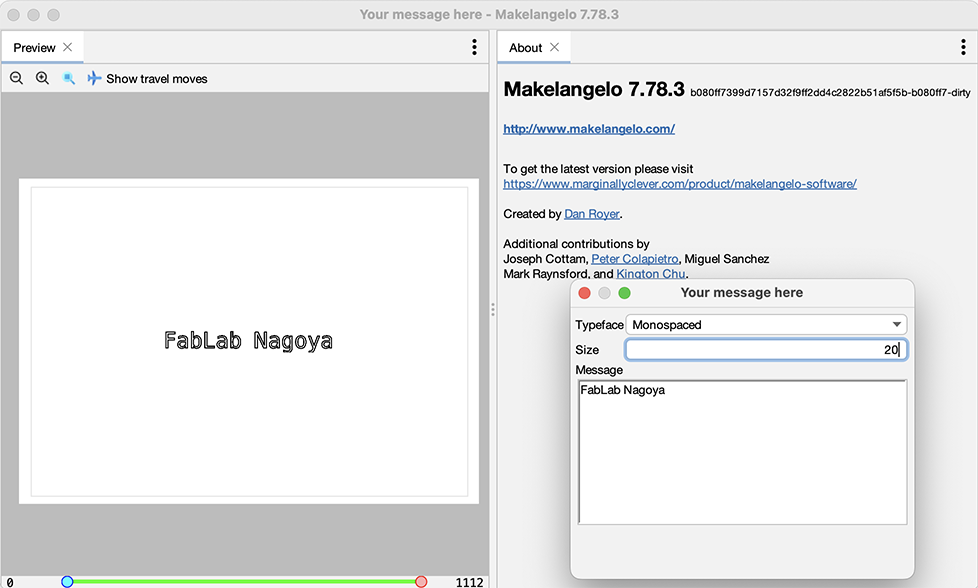Click the panel divider handle between Preview and About
Image resolution: width=978 pixels, height=588 pixels.
(493, 309)
